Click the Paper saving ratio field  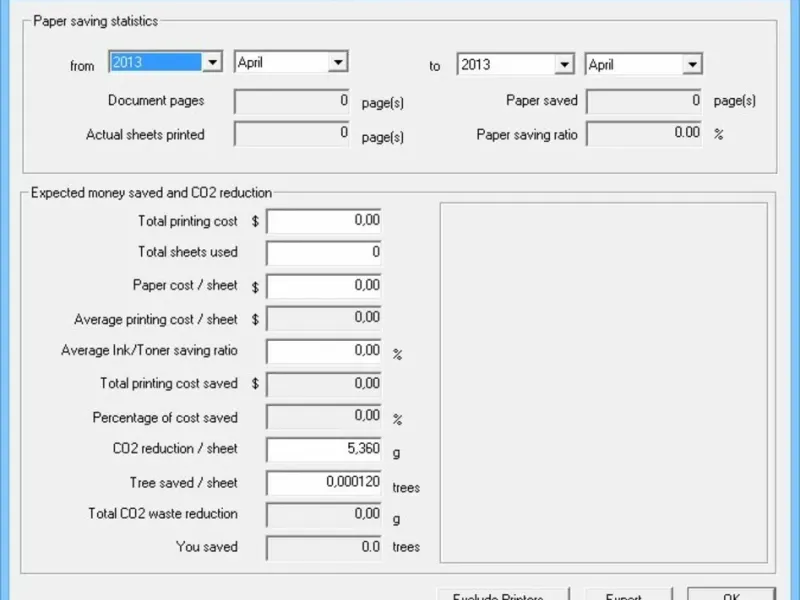(644, 134)
